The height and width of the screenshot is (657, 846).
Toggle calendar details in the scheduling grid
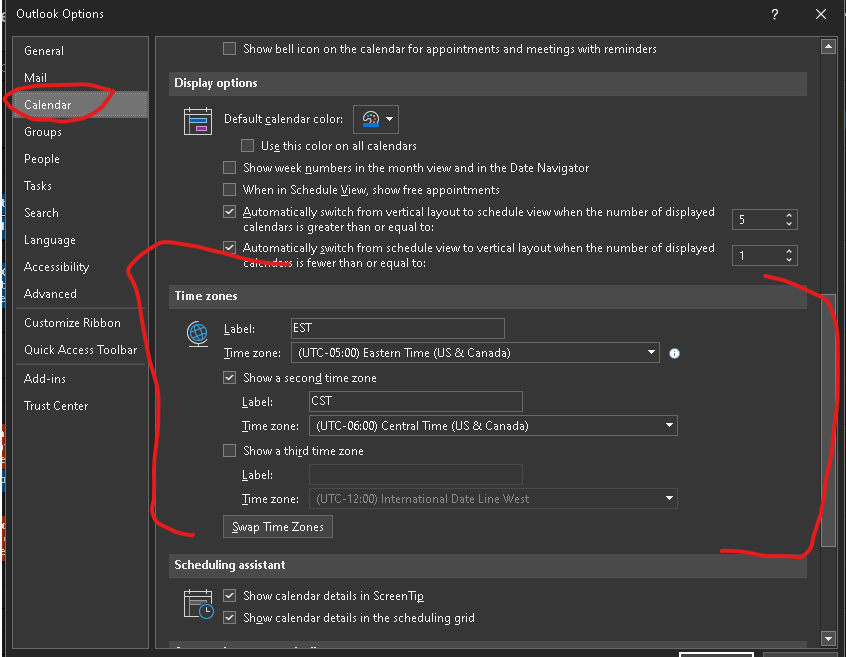tap(229, 618)
